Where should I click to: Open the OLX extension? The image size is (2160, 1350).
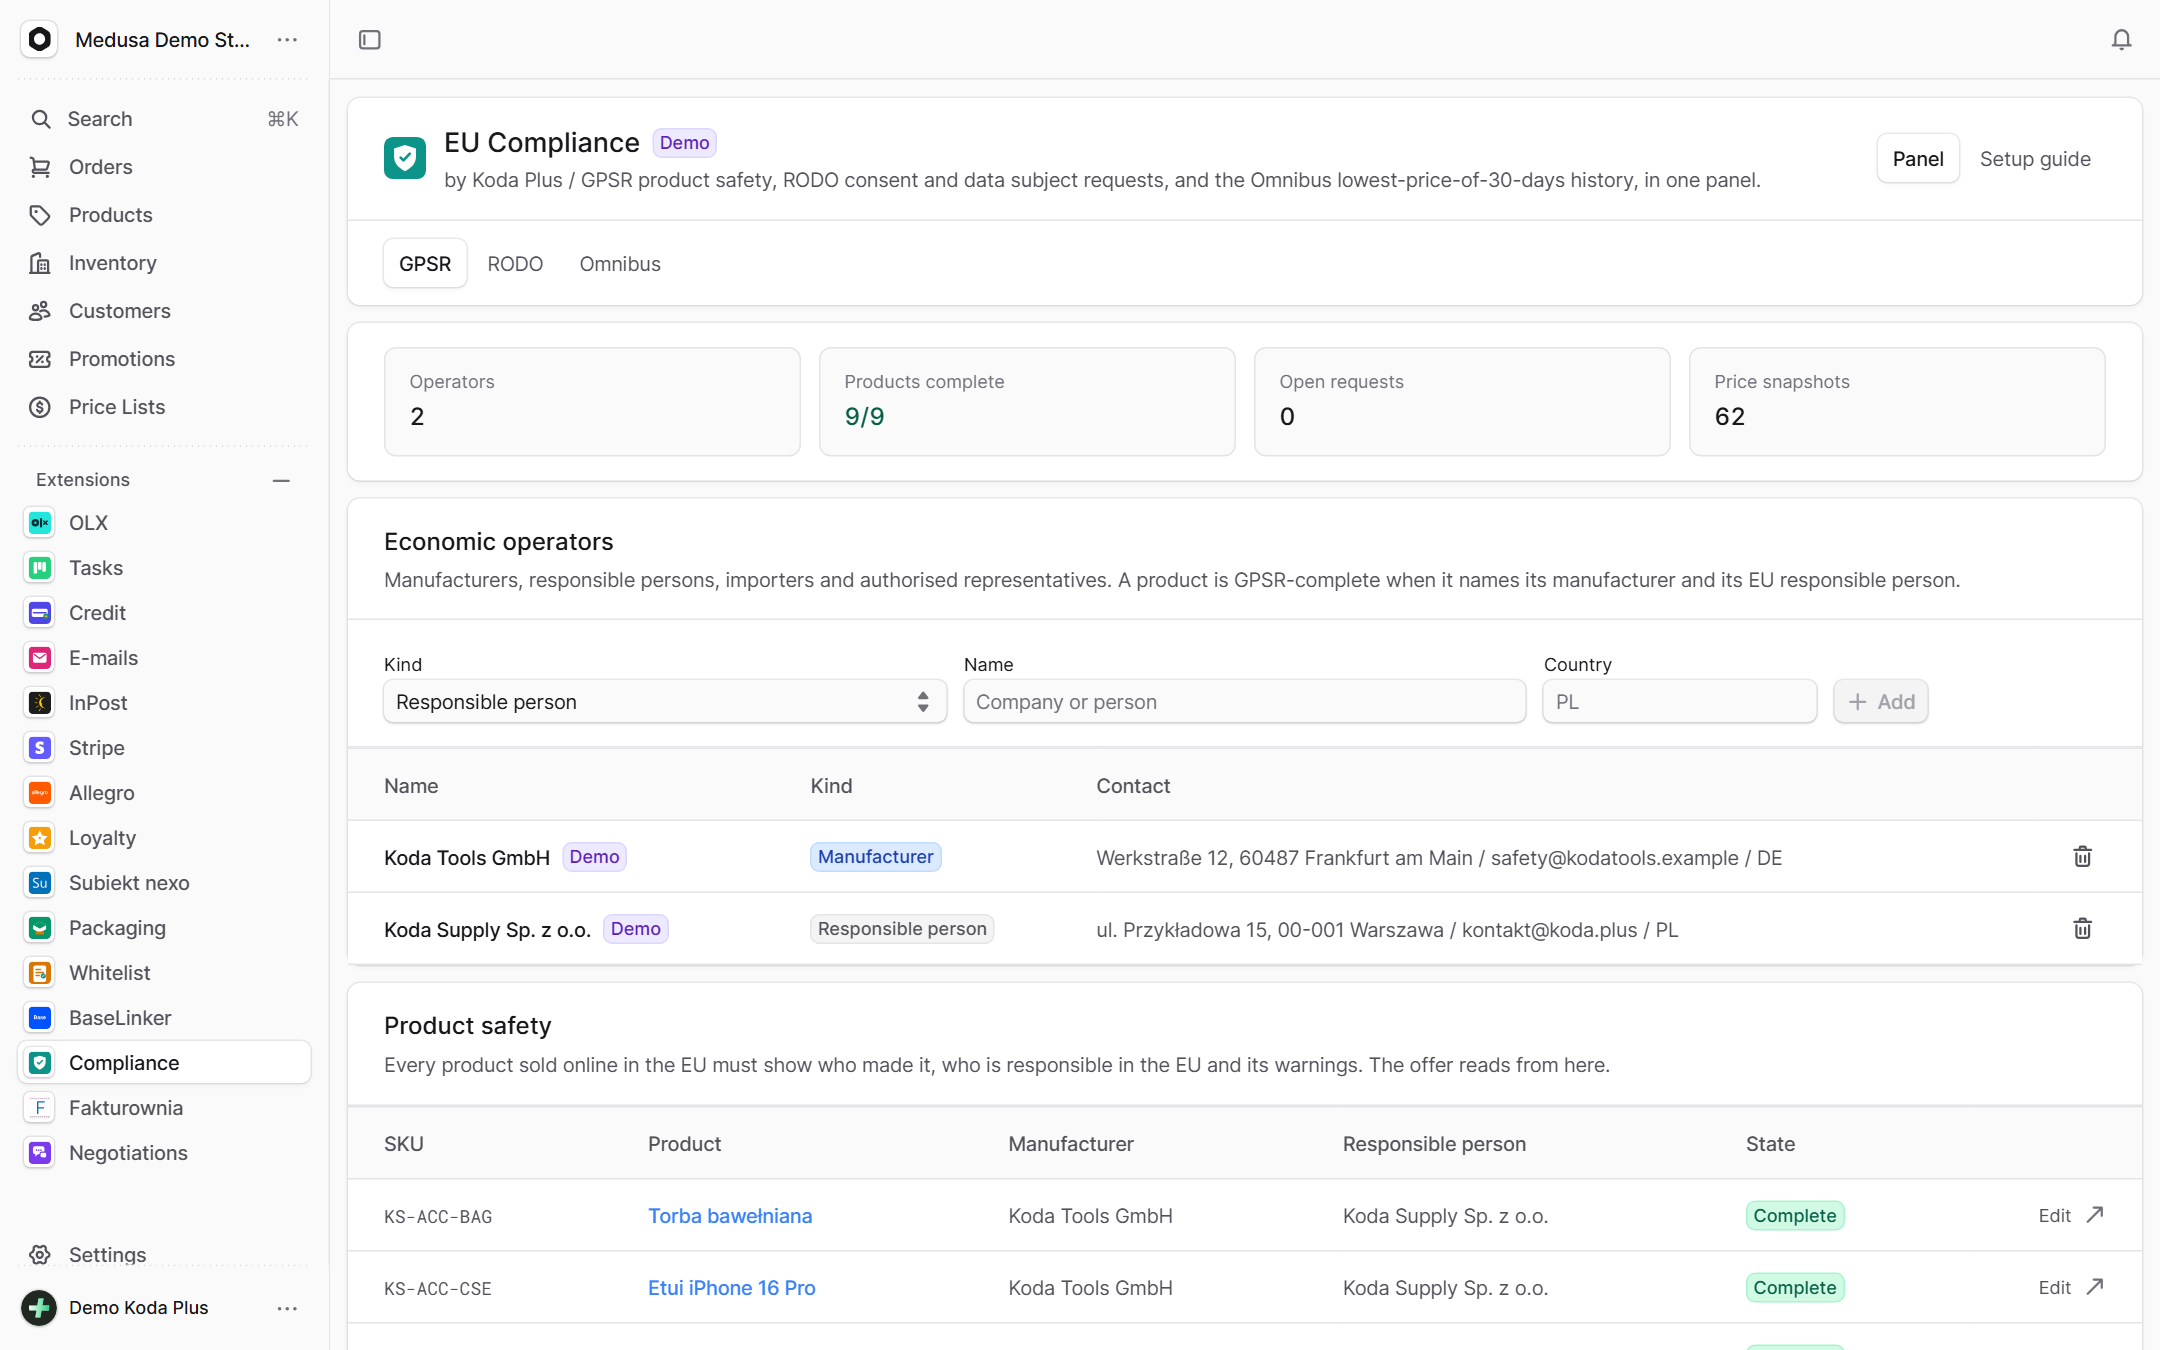pos(165,523)
